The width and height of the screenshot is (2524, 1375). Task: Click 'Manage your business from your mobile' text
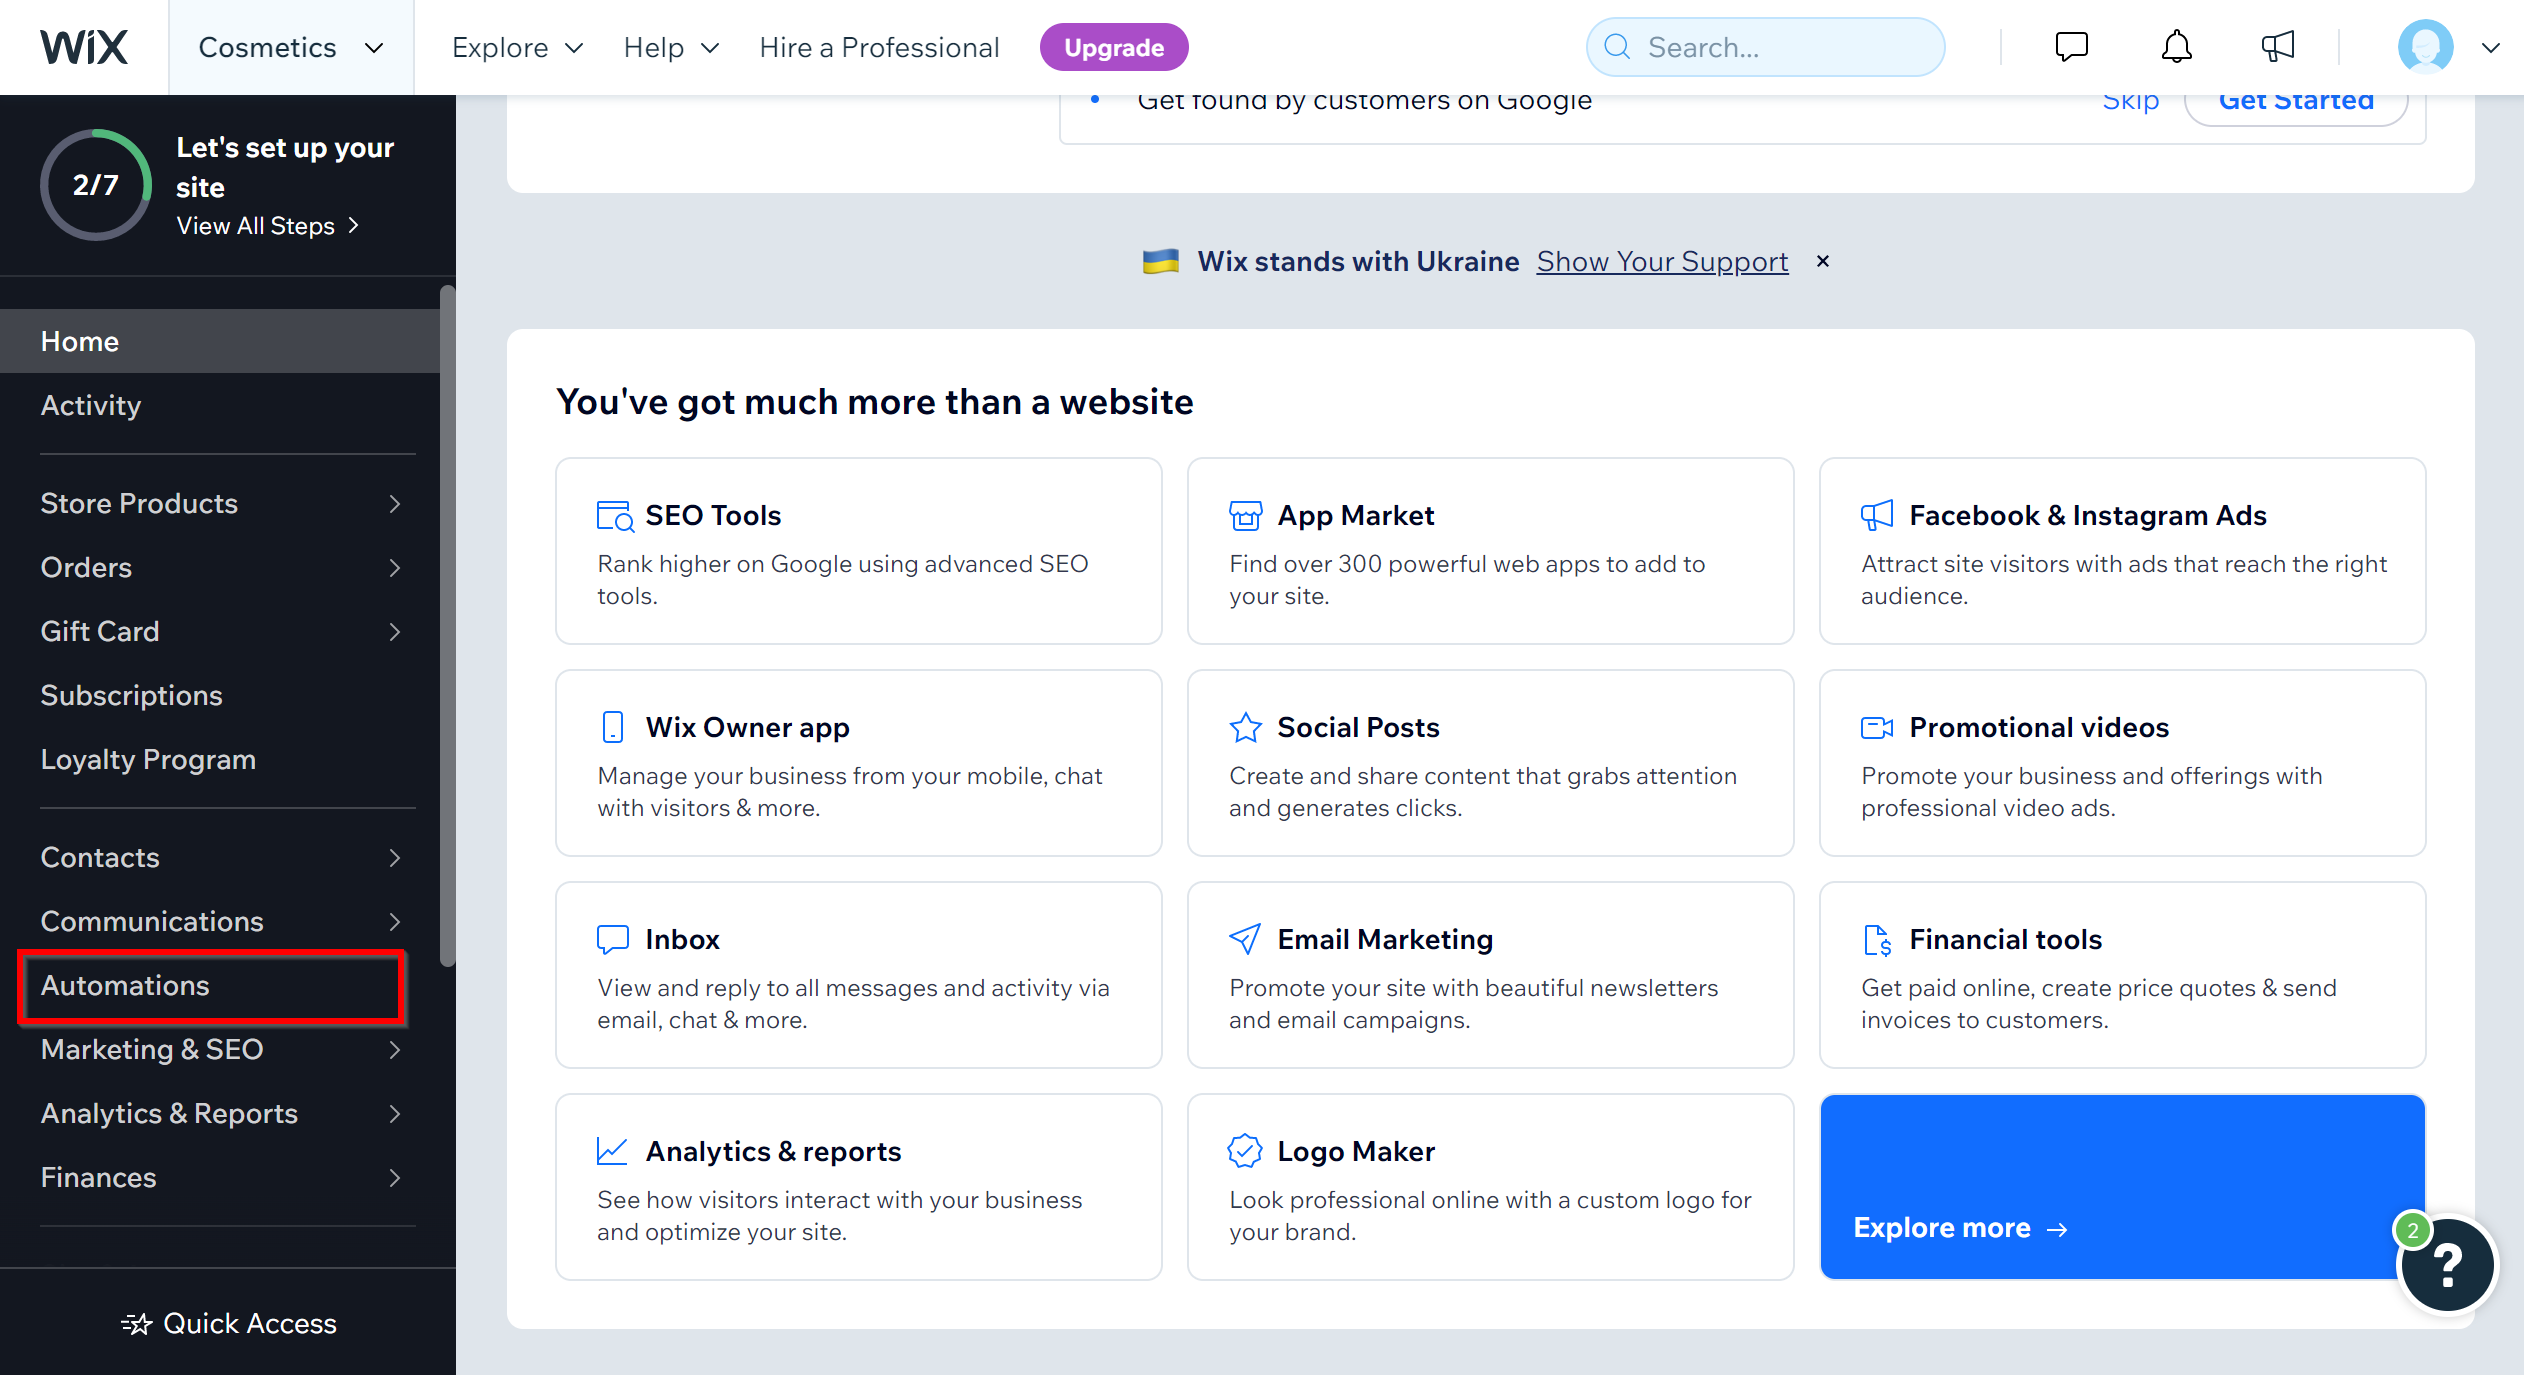(x=850, y=792)
